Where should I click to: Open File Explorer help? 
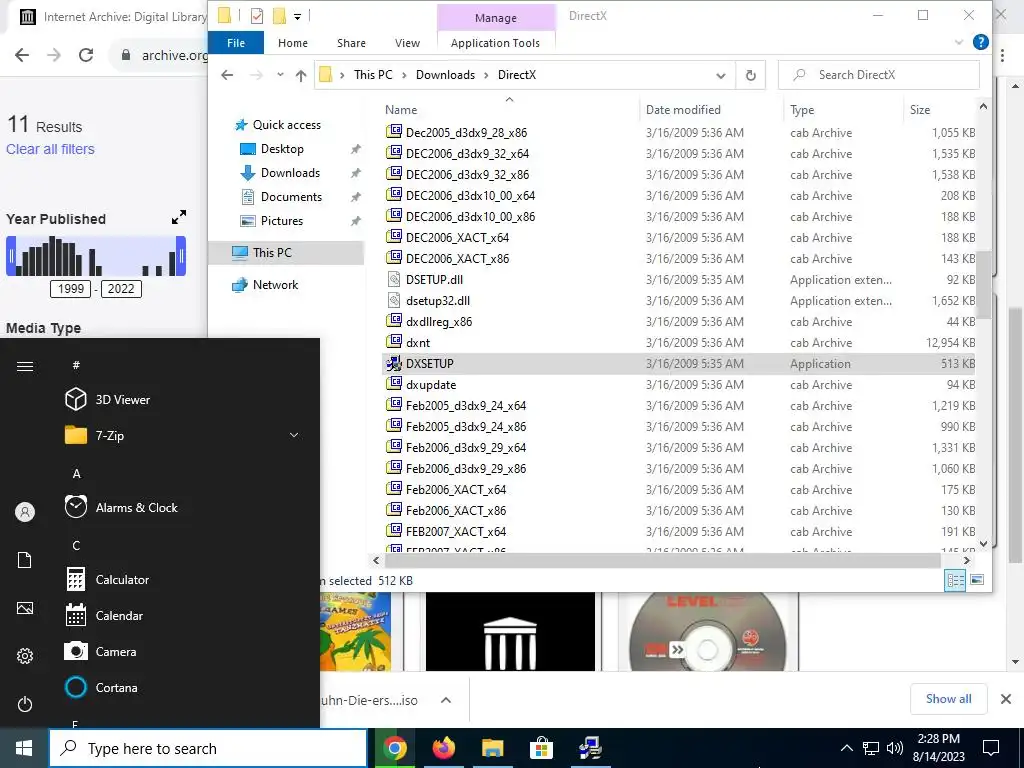980,42
